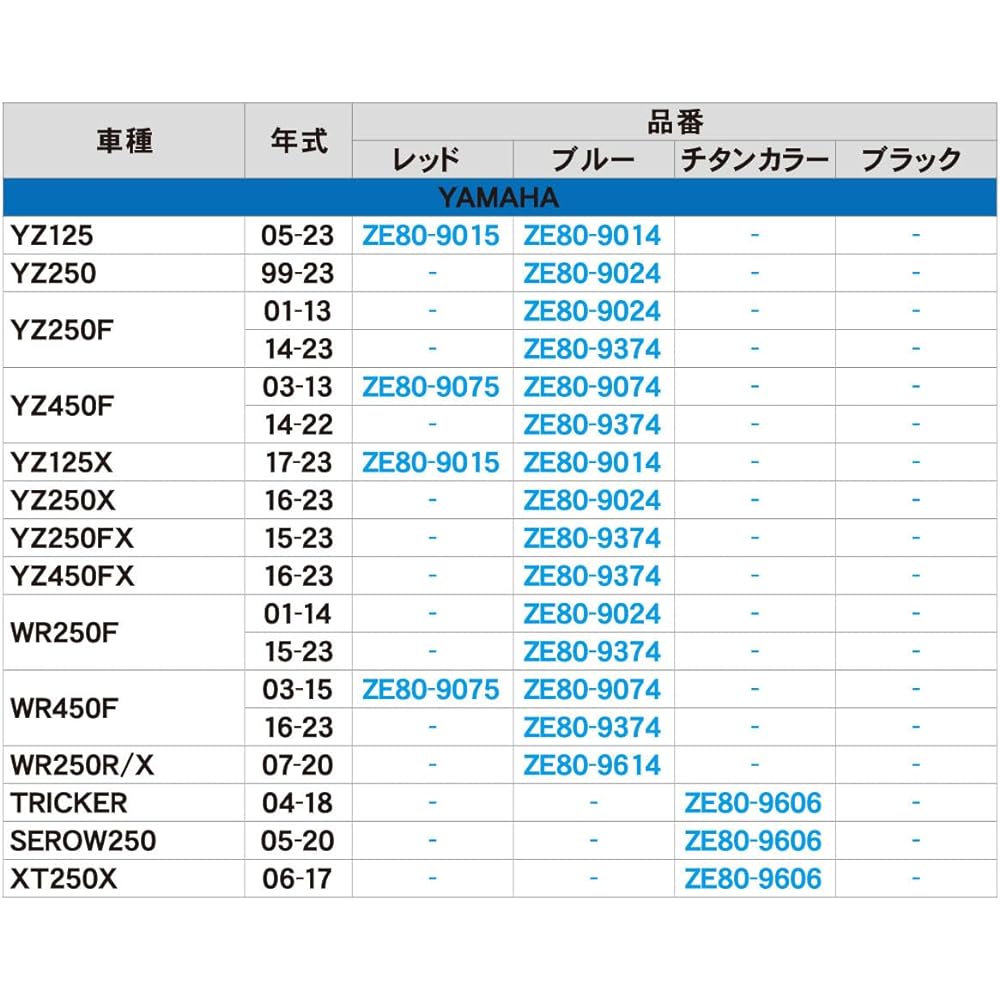Select the WR250F model cell

(124, 633)
